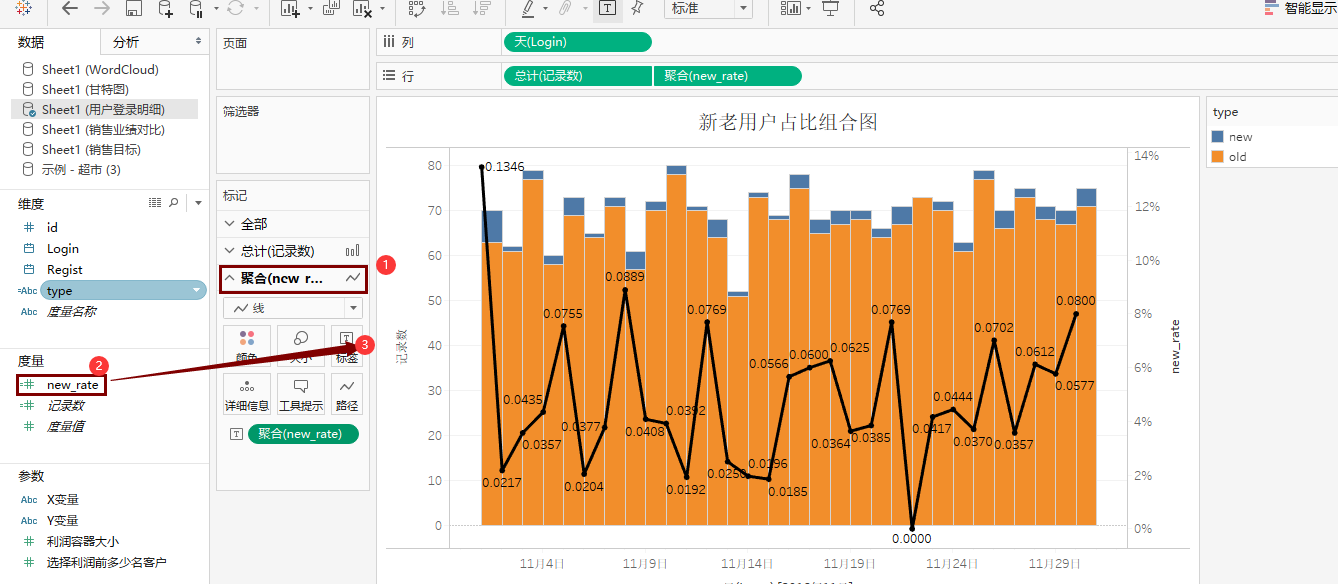Click the blue new legend color swatch
The image size is (1338, 584).
click(1217, 137)
